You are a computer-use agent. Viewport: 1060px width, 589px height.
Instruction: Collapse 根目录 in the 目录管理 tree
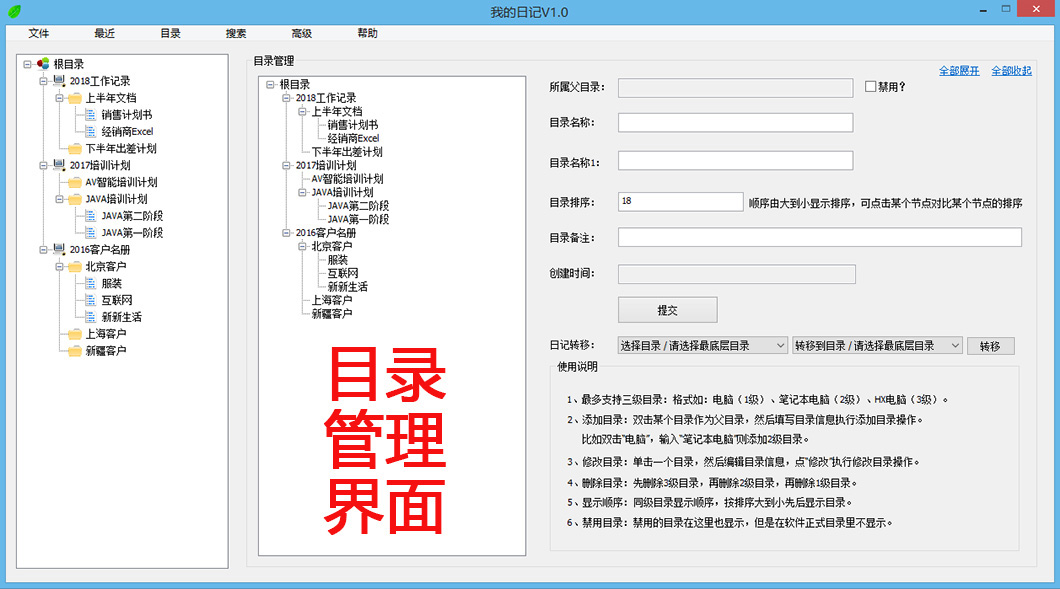(270, 85)
